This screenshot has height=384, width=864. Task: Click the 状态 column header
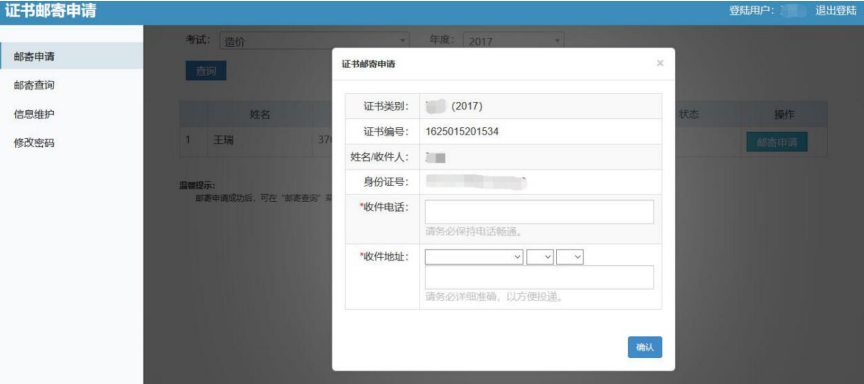click(689, 115)
